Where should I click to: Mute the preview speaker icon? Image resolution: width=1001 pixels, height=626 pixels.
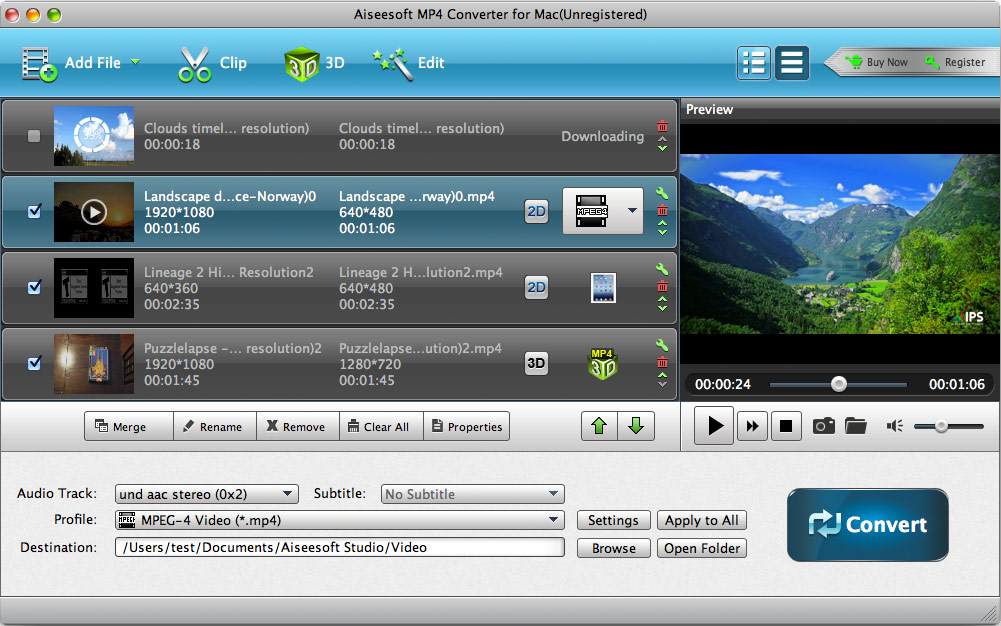[x=894, y=426]
